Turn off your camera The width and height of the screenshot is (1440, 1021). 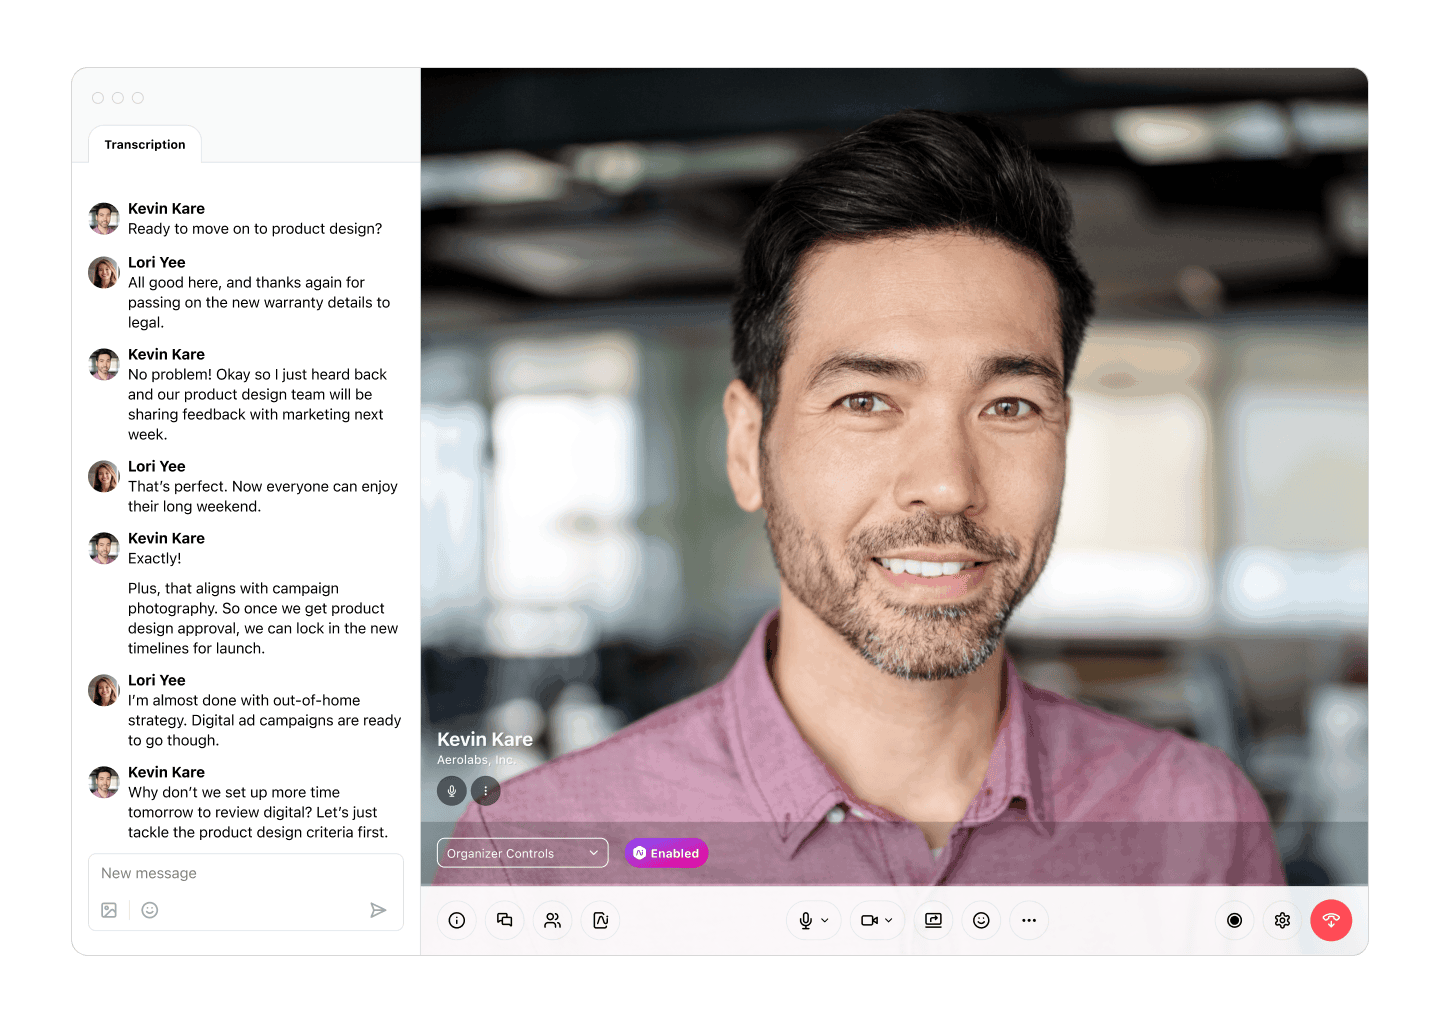click(x=871, y=920)
